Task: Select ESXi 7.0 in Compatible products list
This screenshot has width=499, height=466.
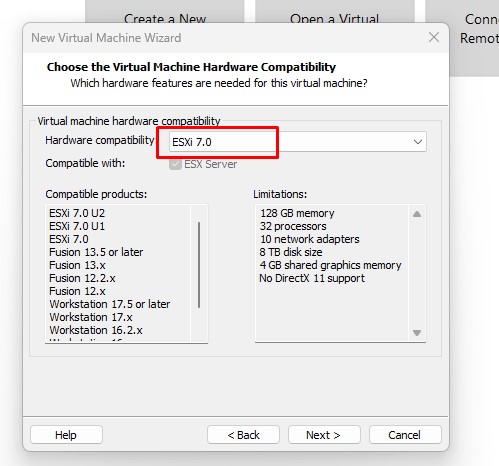Action: [69, 239]
